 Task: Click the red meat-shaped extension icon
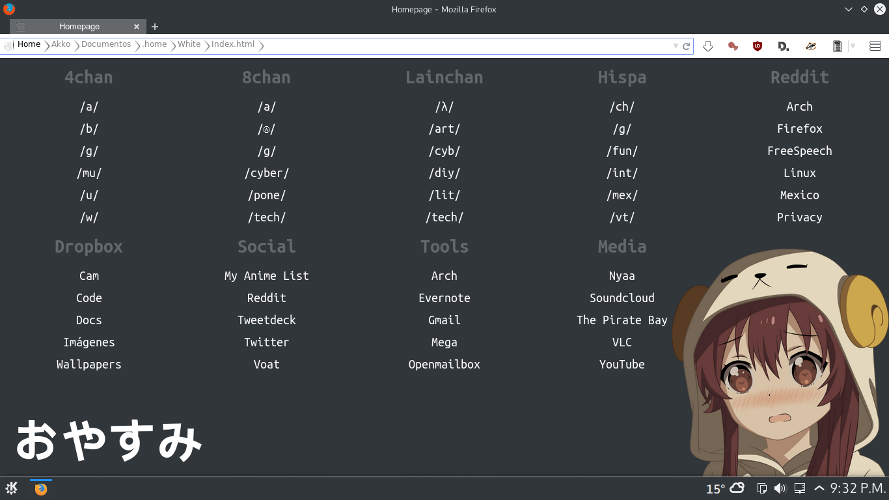(x=733, y=46)
